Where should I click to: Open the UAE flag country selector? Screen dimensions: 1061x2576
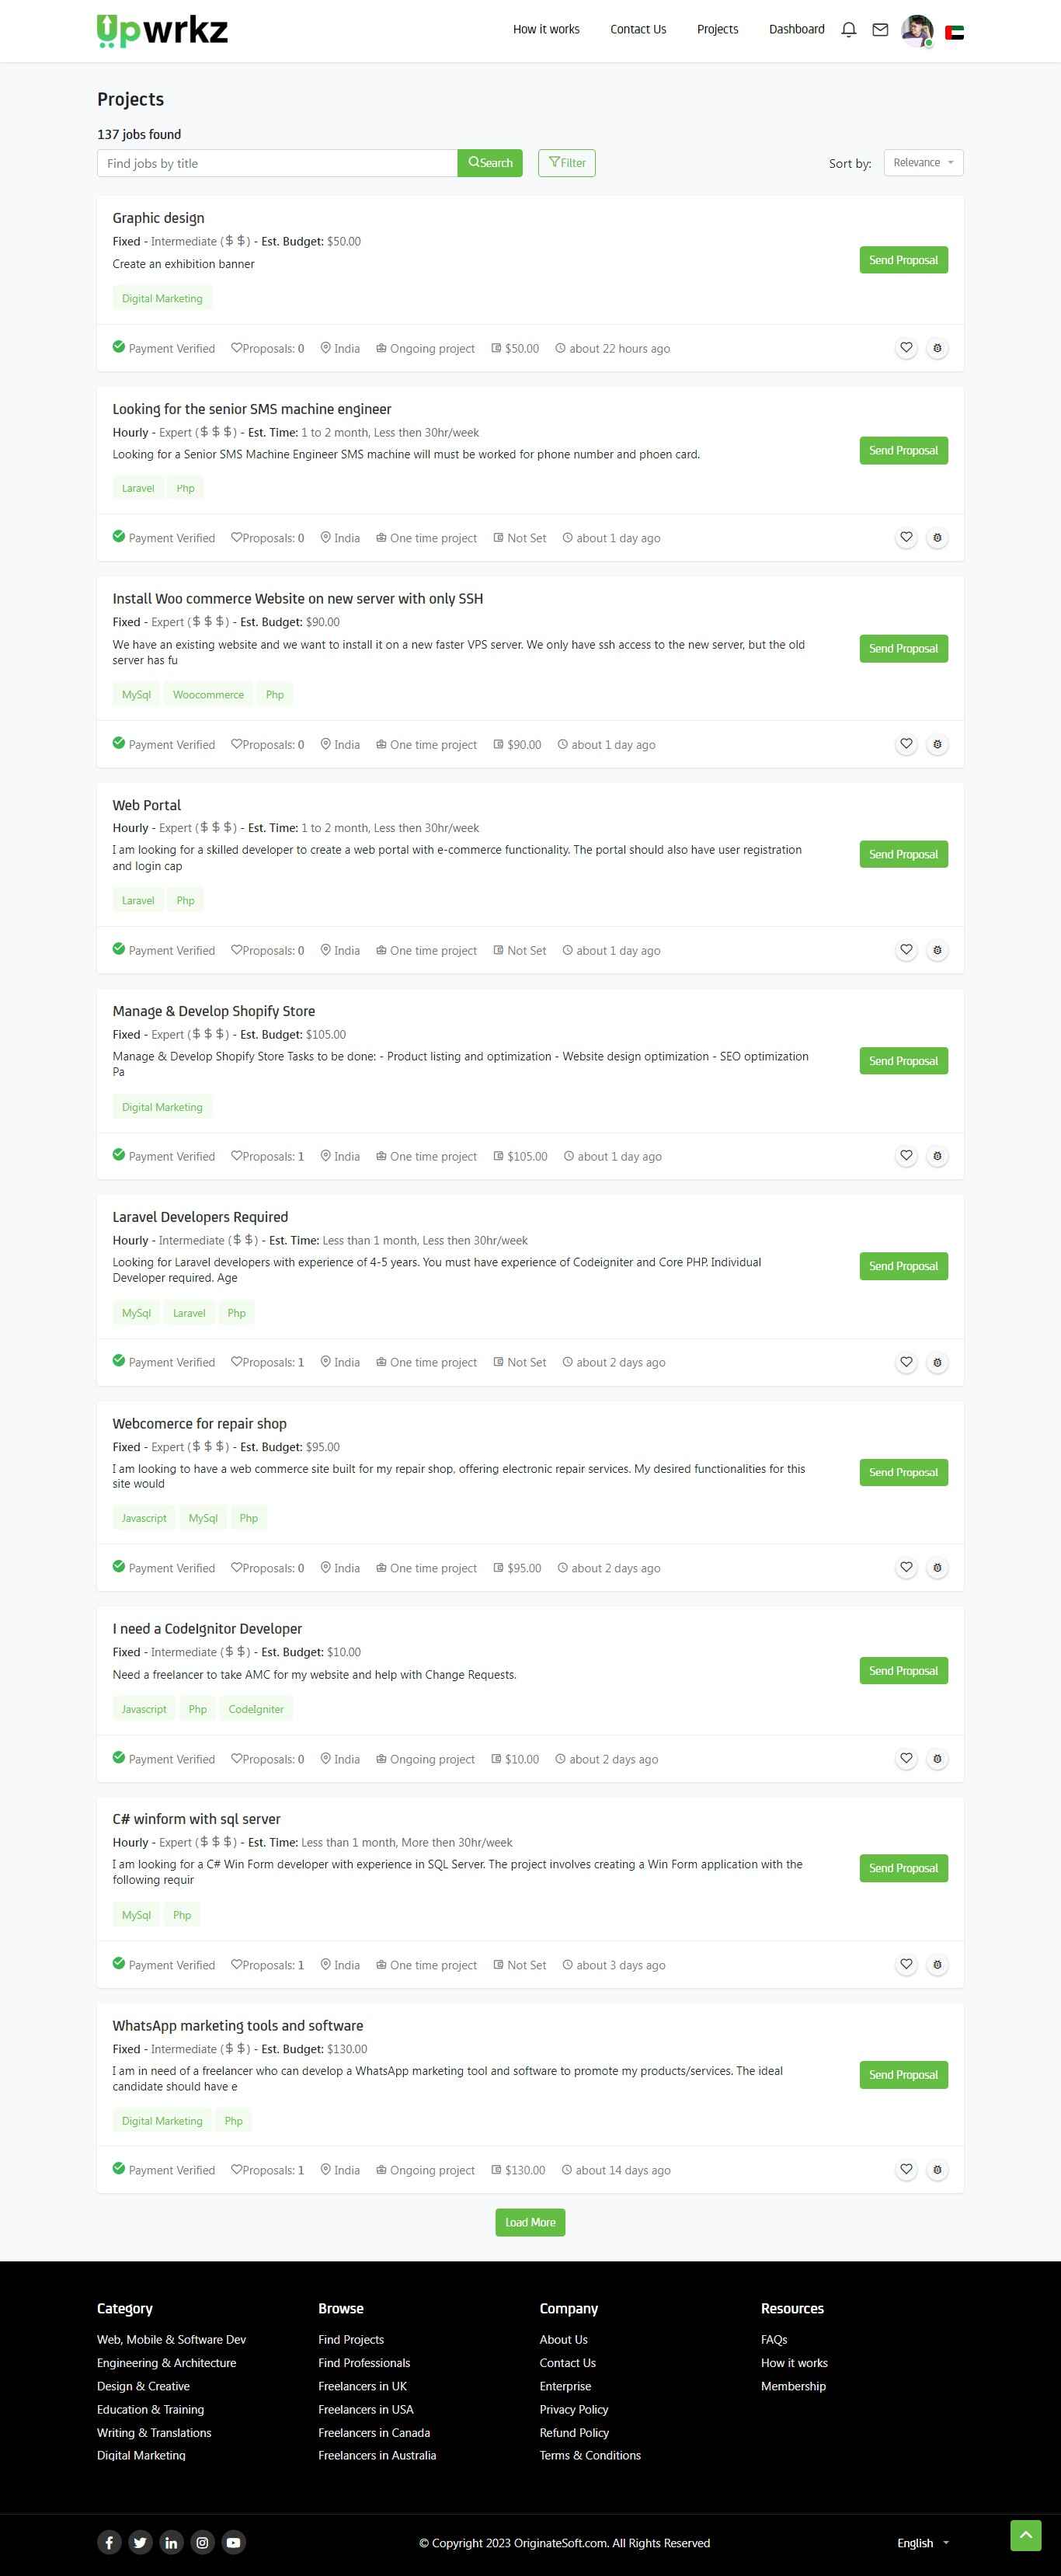(954, 32)
